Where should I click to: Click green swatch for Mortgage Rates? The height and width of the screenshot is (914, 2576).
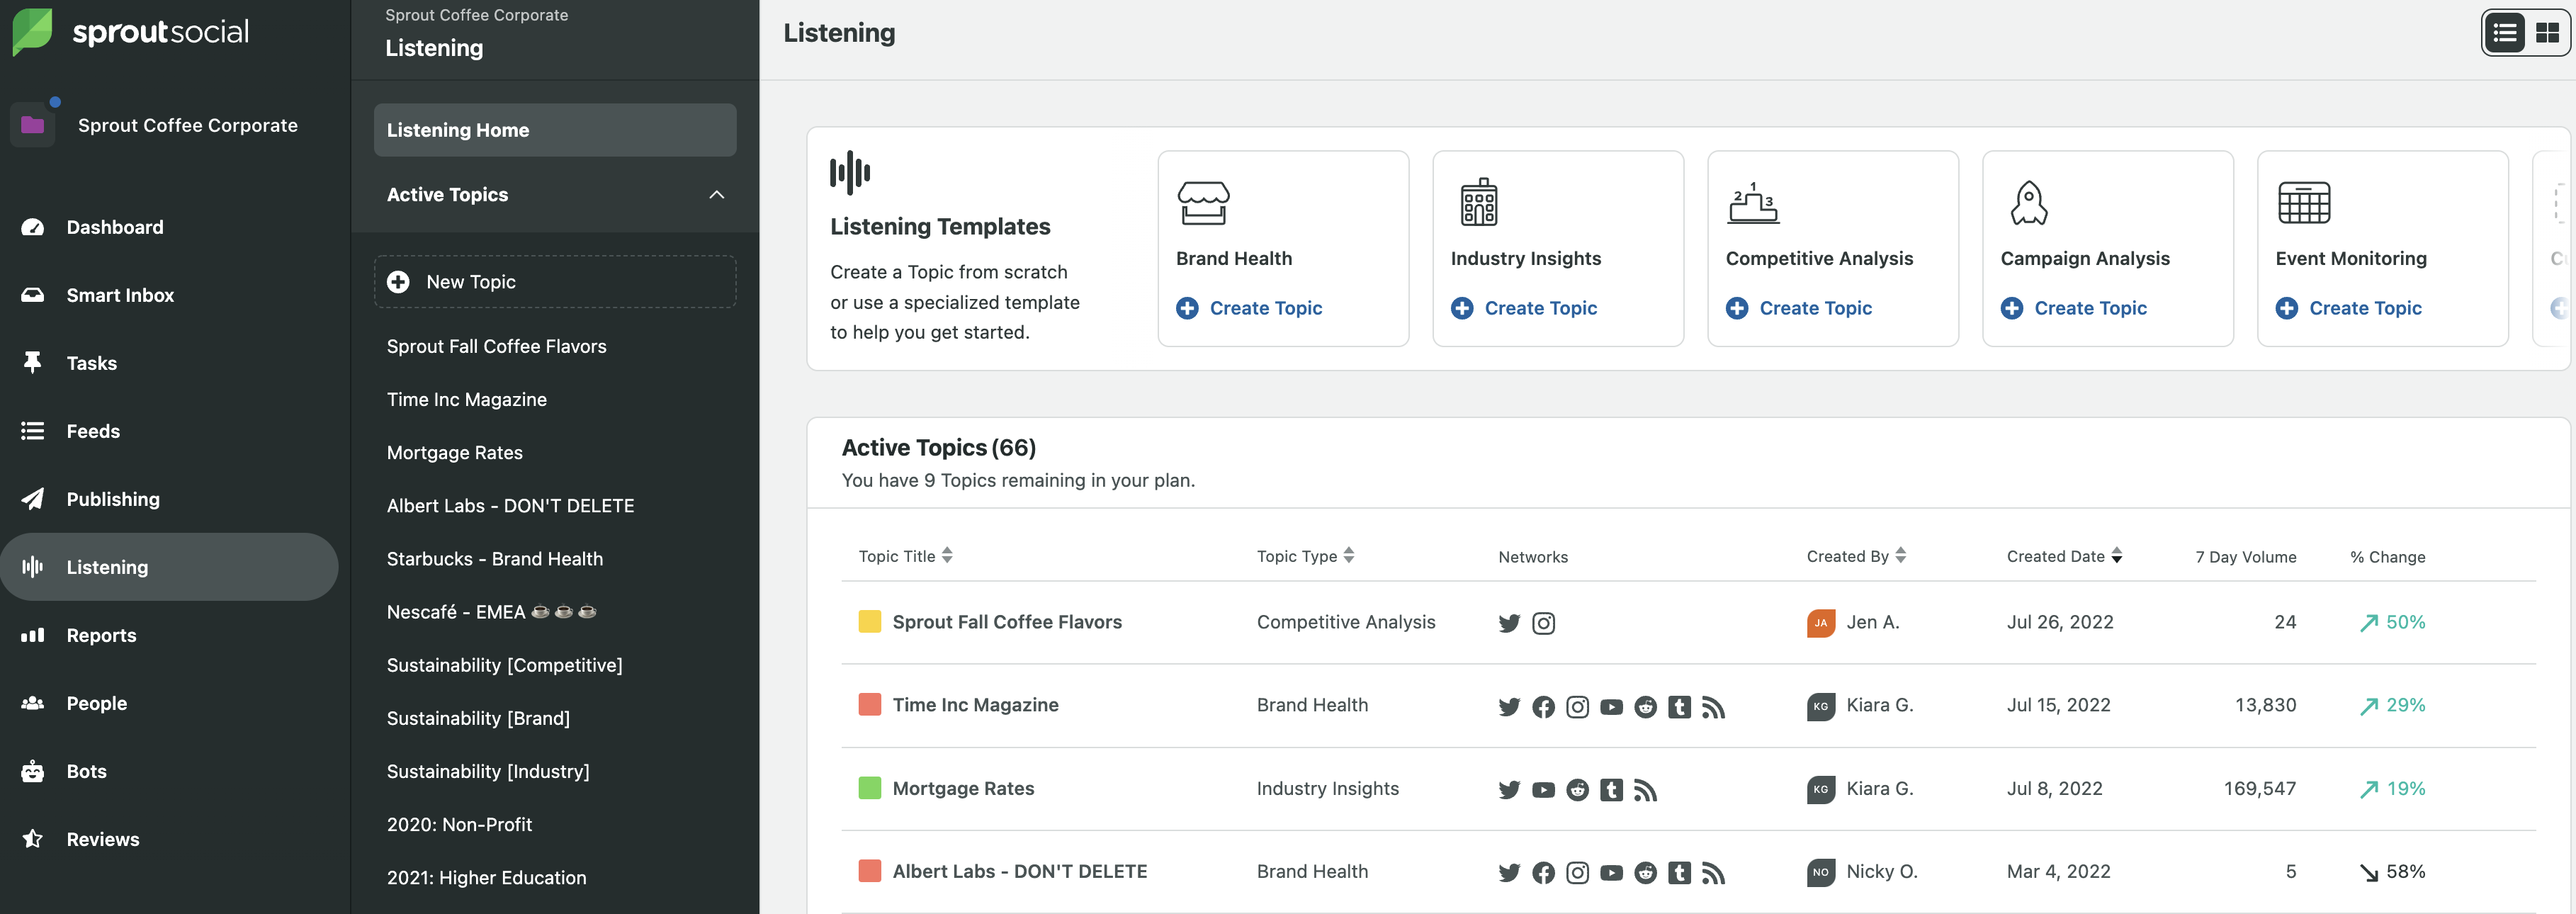(870, 788)
